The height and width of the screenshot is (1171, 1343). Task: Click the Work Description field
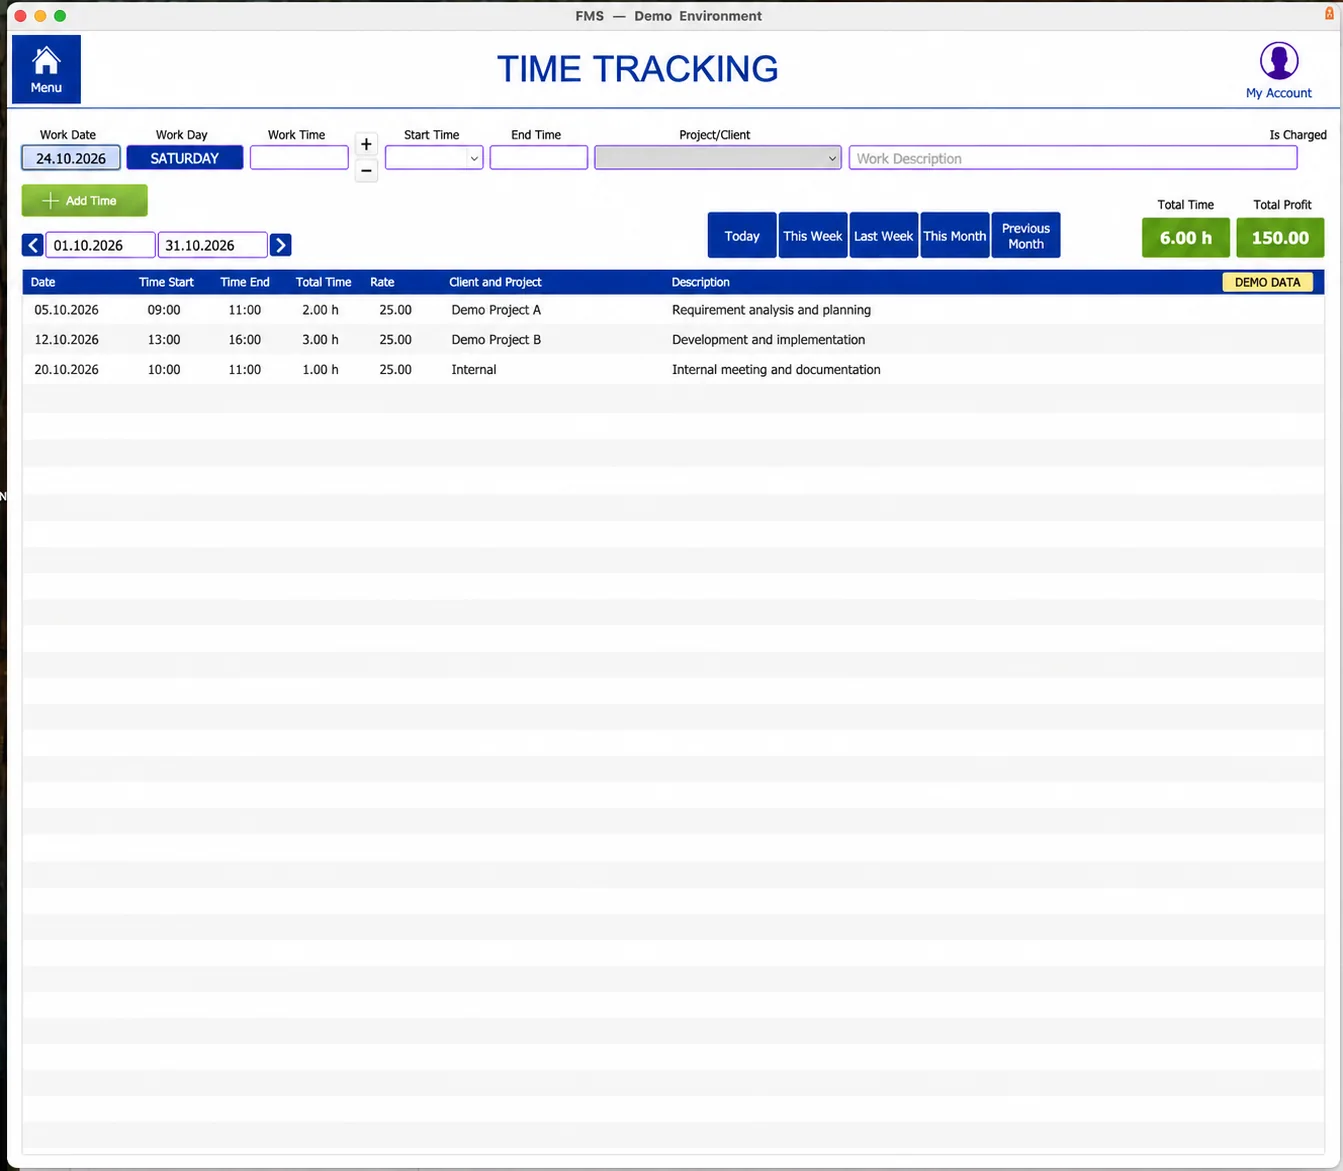click(1073, 158)
